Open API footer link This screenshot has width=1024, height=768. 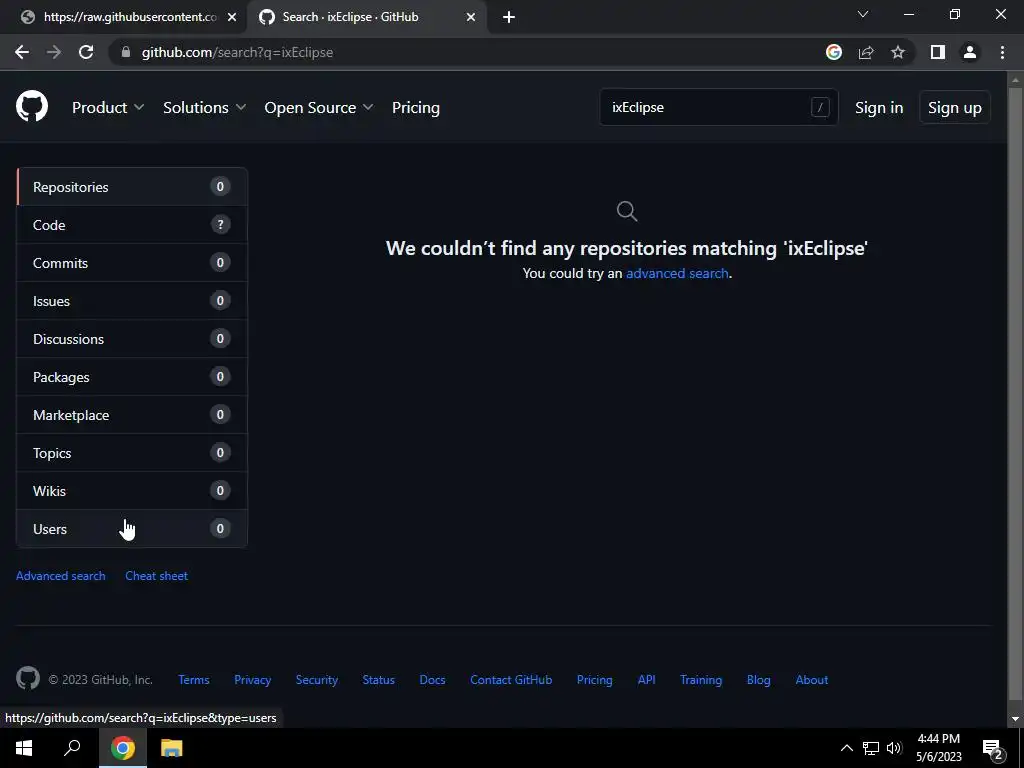[x=647, y=679]
